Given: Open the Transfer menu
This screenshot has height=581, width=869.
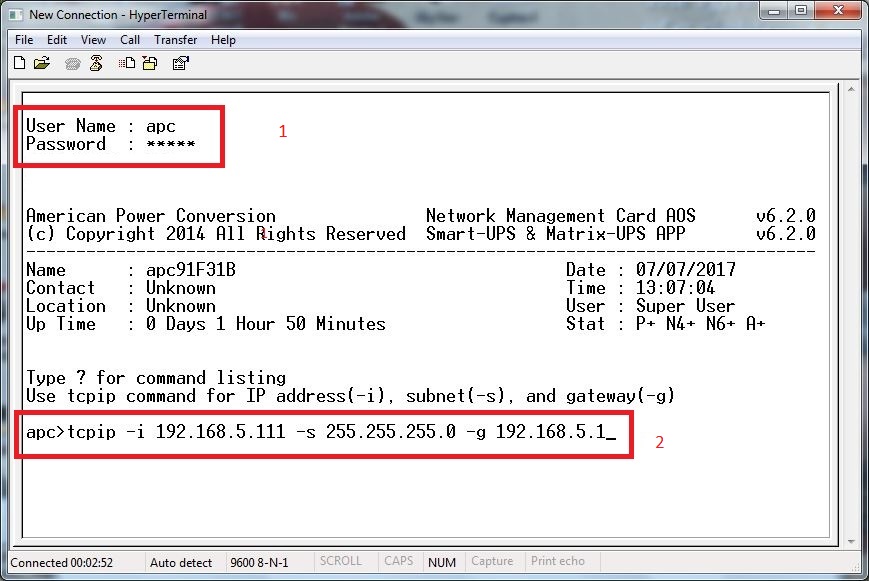Looking at the screenshot, I should point(175,40).
